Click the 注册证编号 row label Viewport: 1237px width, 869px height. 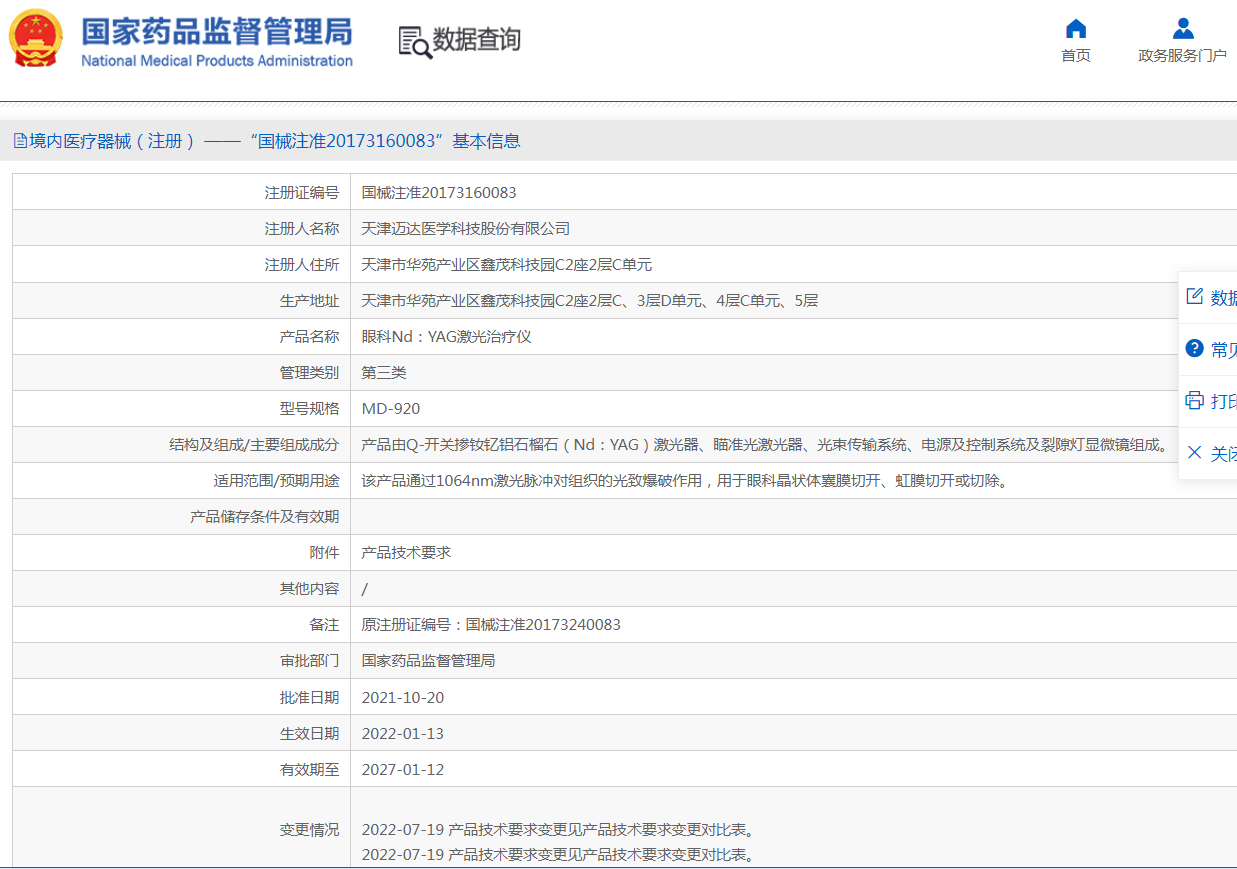click(301, 193)
